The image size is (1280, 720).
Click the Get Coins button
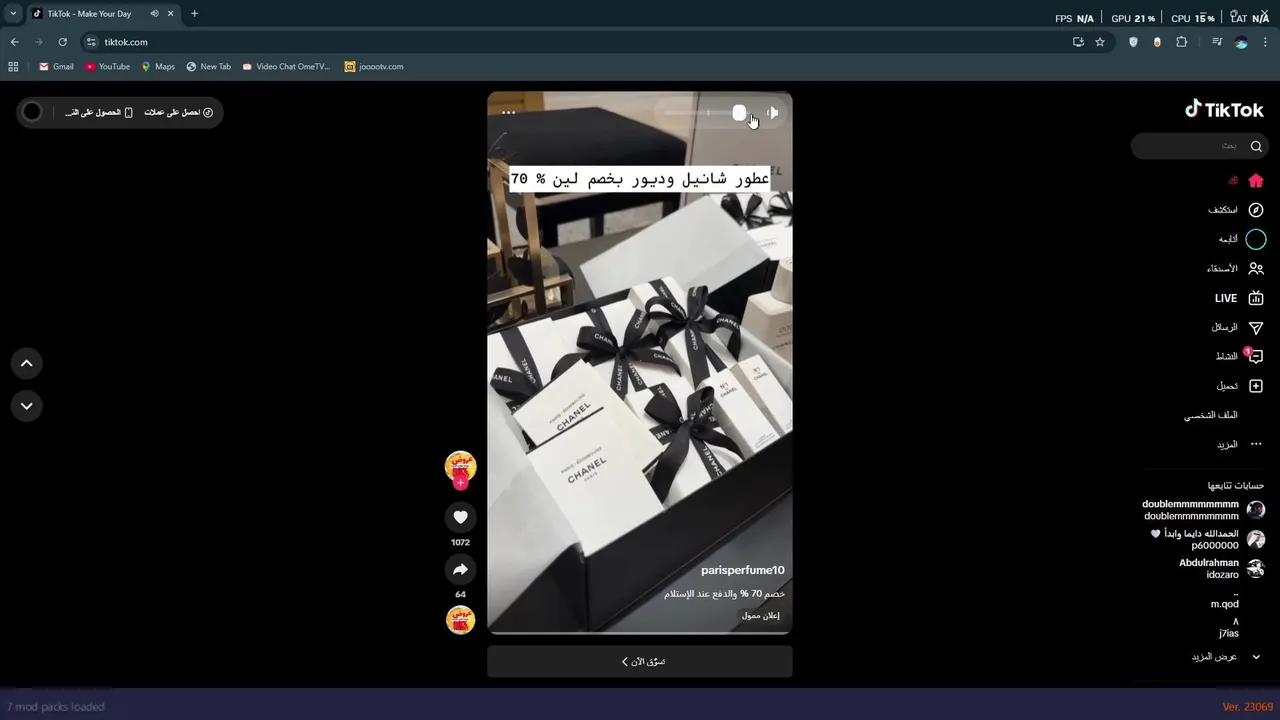click(178, 112)
